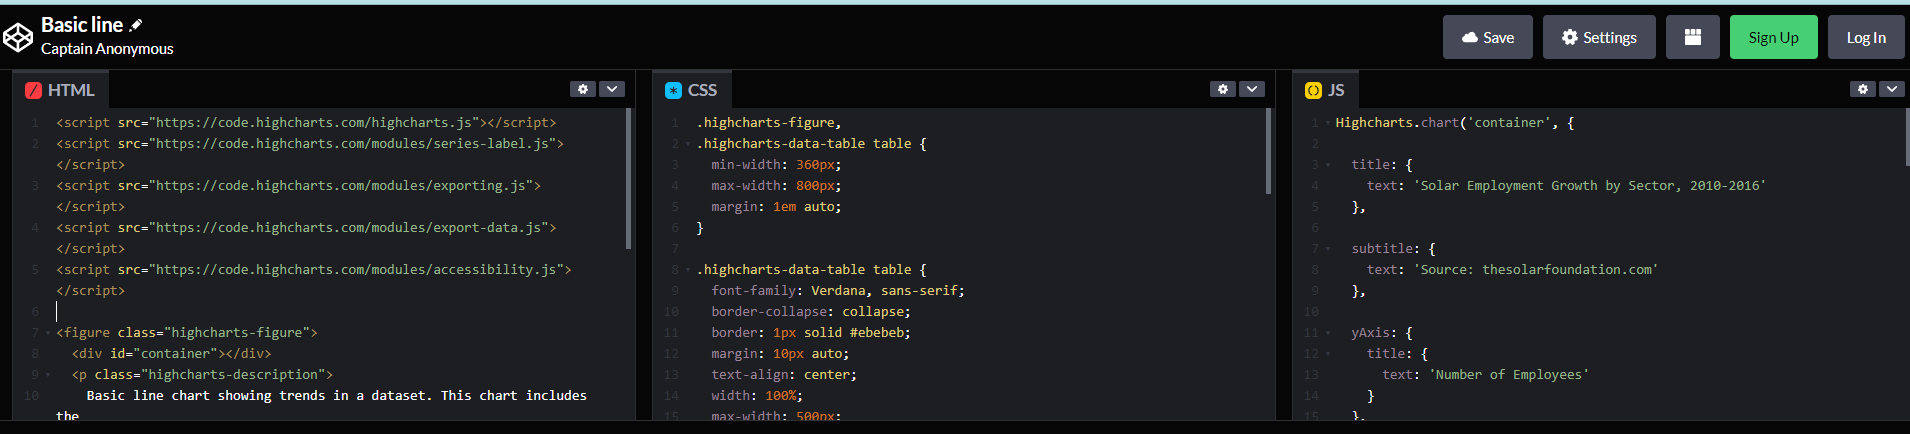The width and height of the screenshot is (1910, 434).
Task: Click 'Number of Employees' text line
Action: (x=1485, y=375)
